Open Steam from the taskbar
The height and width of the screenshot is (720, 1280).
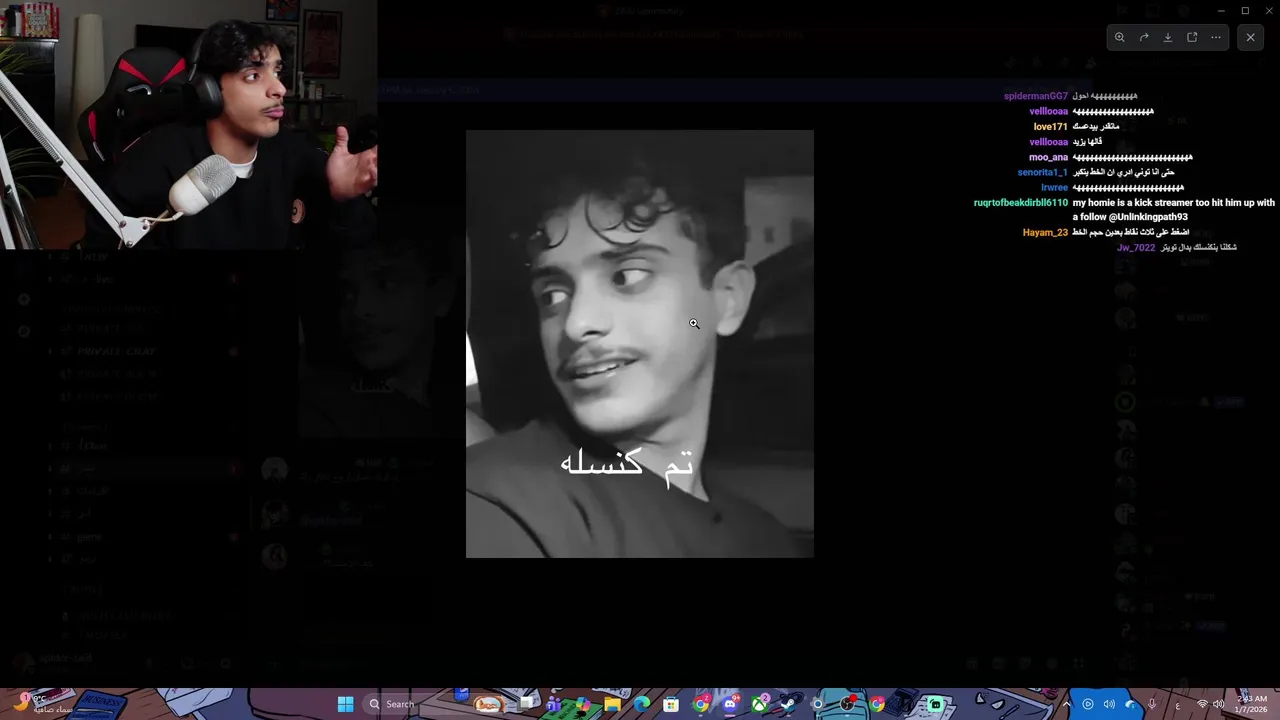pyautogui.click(x=787, y=704)
